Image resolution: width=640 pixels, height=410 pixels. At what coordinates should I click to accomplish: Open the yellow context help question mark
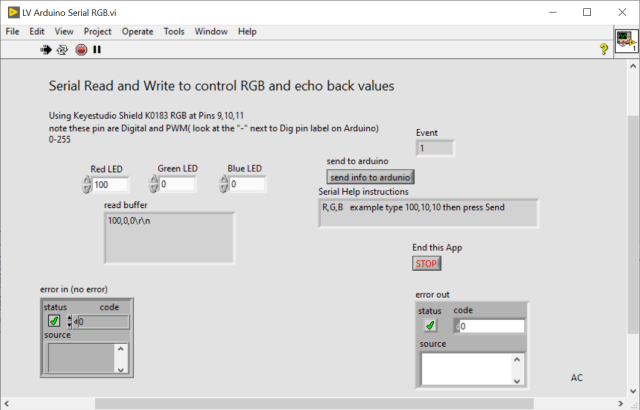pos(603,48)
